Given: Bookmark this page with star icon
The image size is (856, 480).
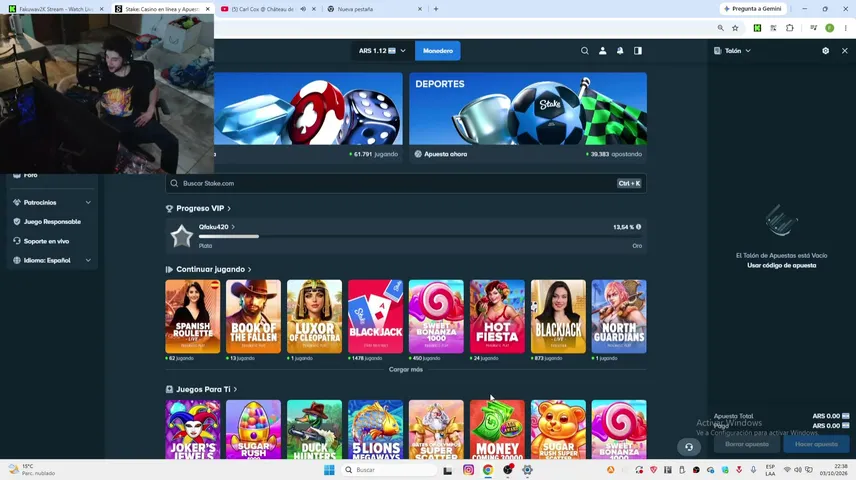Looking at the screenshot, I should [x=735, y=28].
